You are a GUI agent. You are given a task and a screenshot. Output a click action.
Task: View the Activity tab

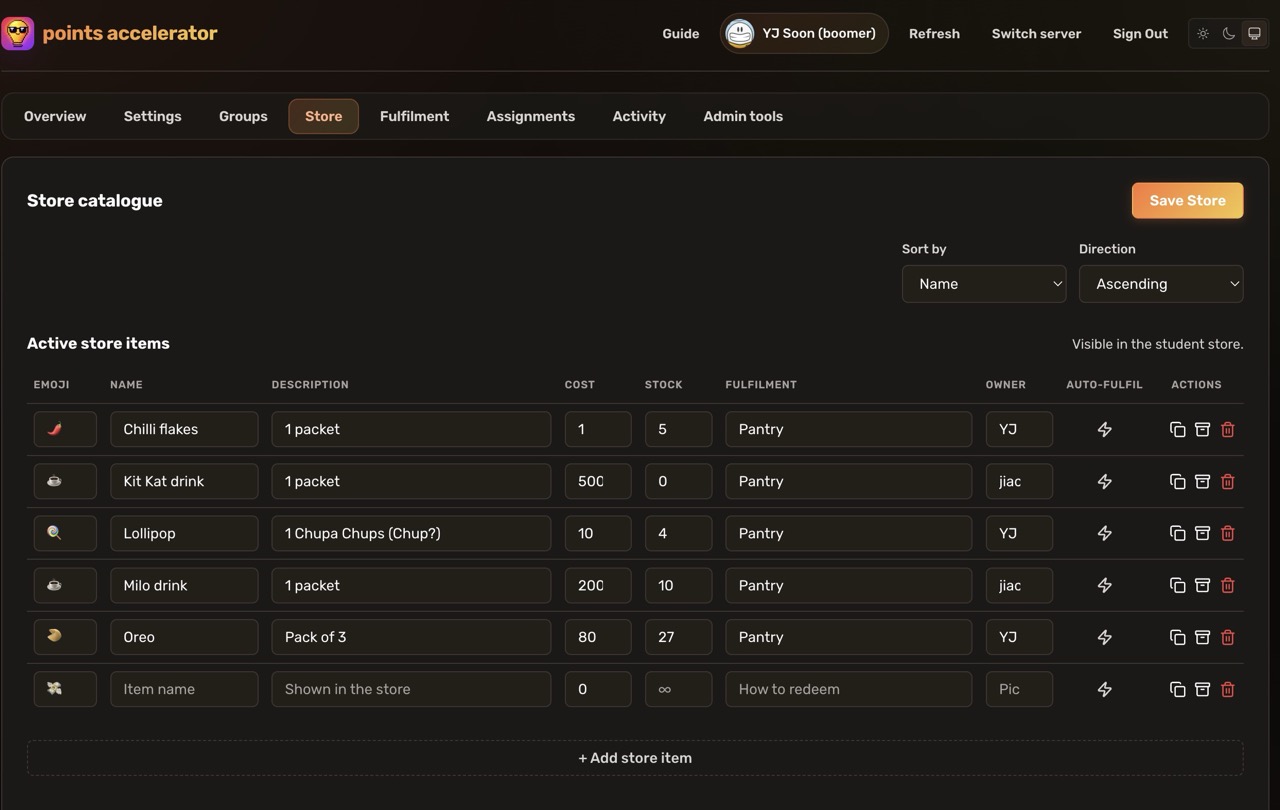pyautogui.click(x=639, y=116)
